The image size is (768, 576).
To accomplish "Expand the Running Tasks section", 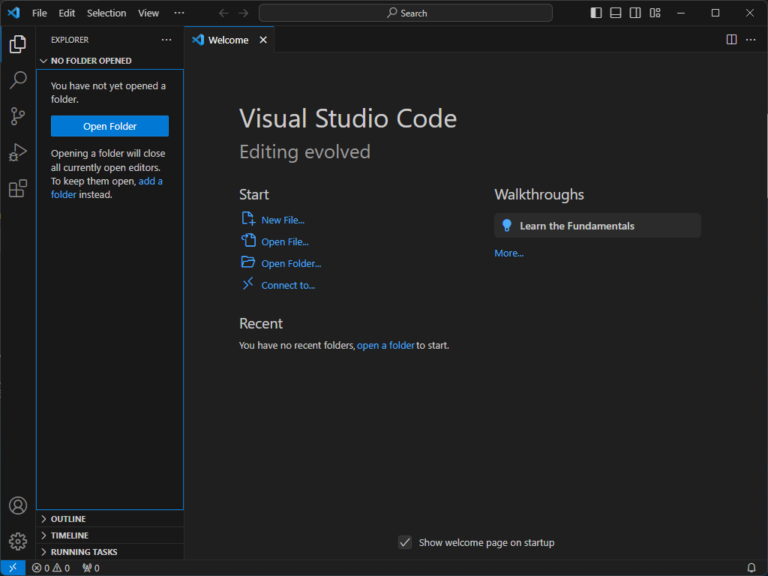I will [84, 552].
